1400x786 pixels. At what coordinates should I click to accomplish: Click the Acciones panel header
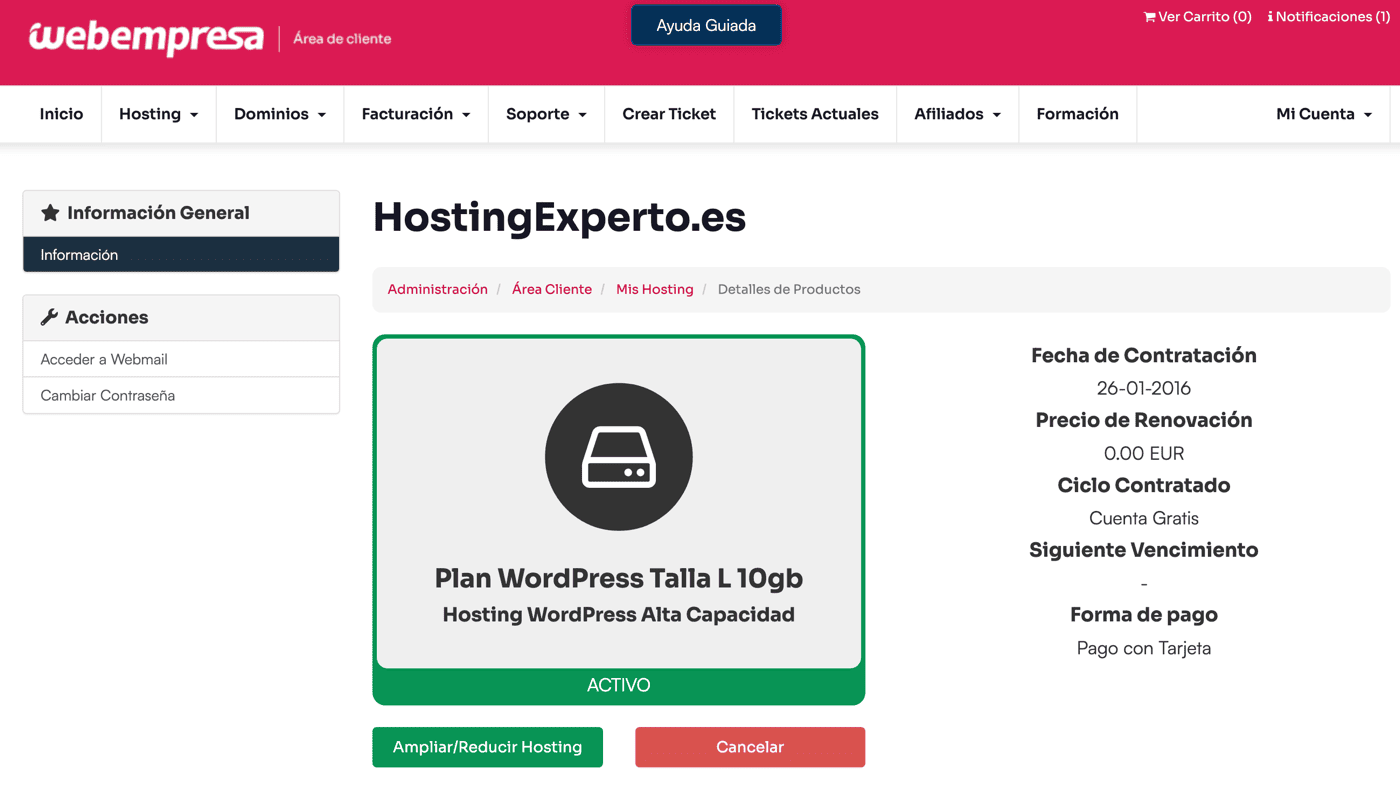pos(181,317)
